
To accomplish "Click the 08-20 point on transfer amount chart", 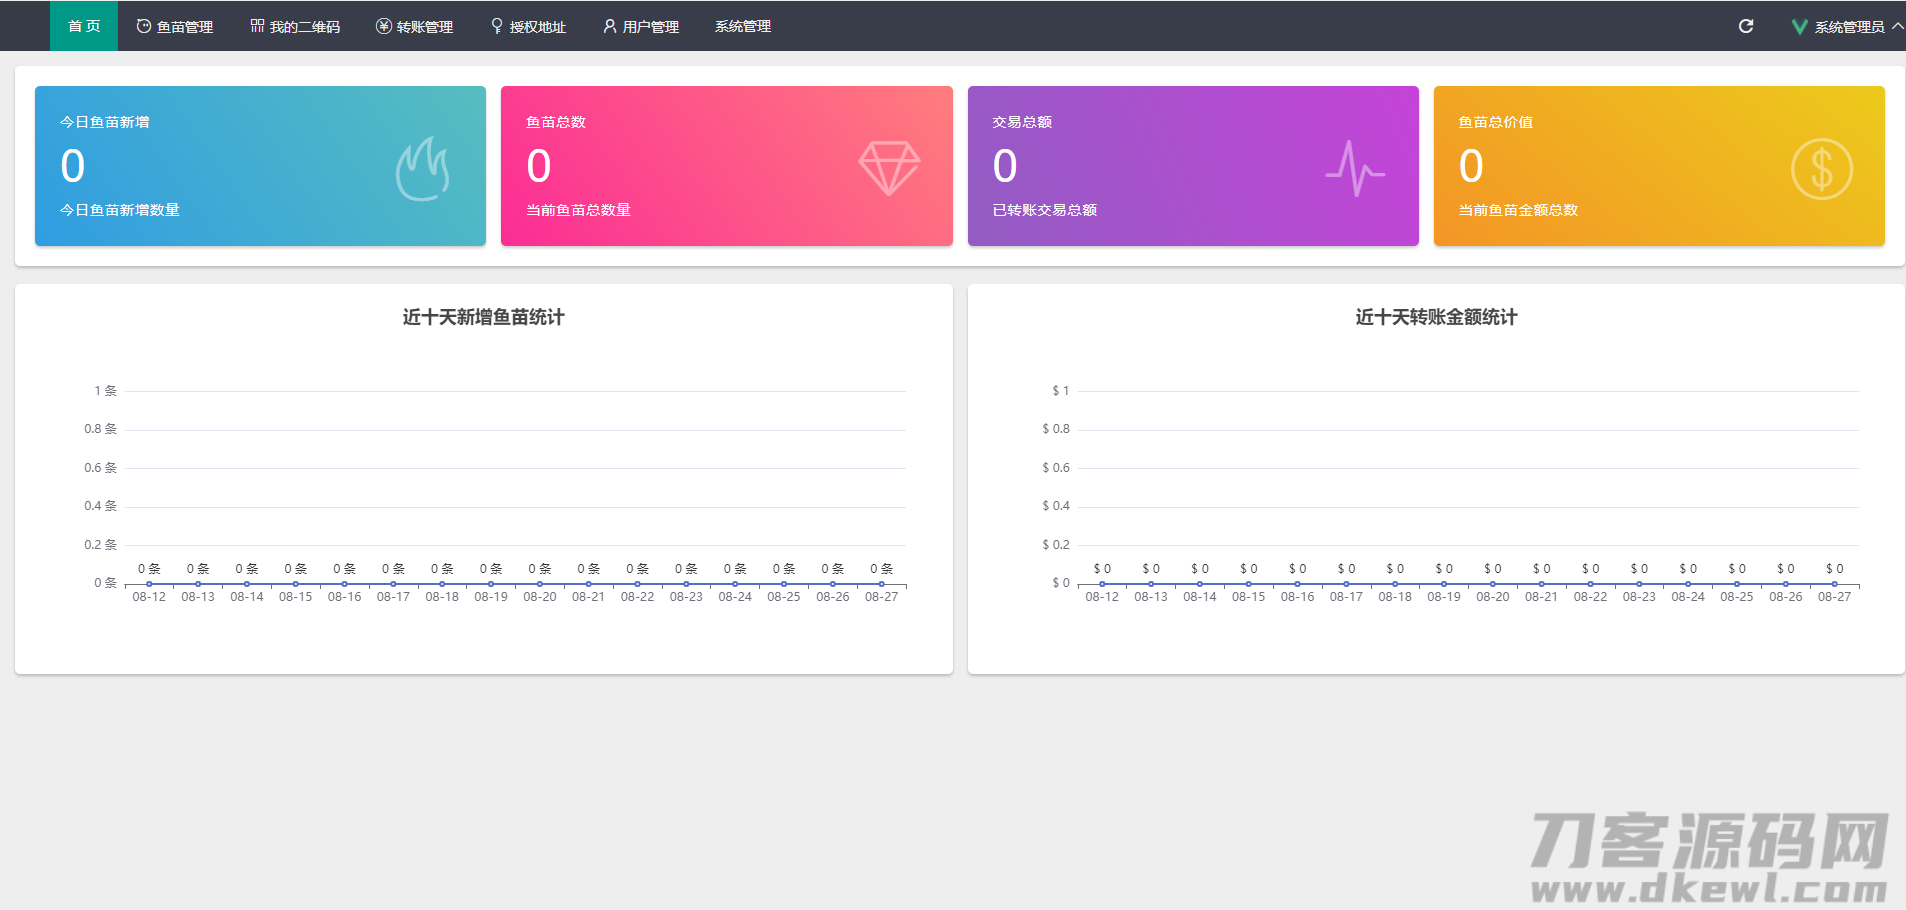I will [x=1493, y=584].
